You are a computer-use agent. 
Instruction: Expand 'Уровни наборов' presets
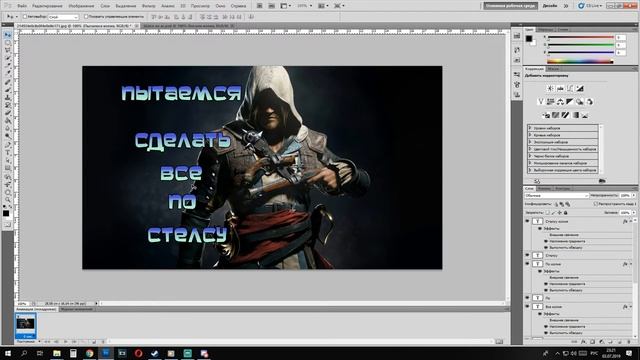(x=530, y=128)
